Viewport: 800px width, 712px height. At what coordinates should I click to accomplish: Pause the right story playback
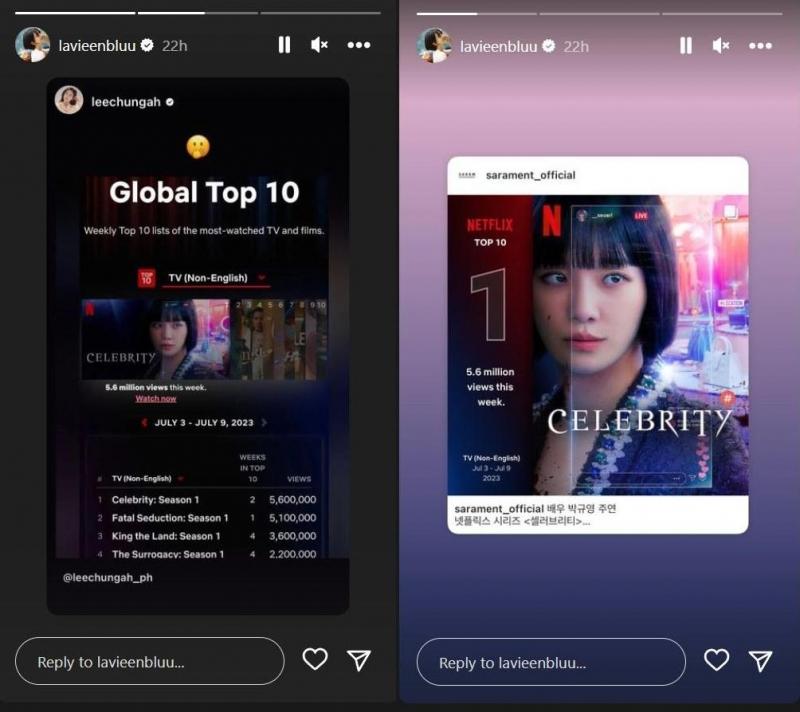point(685,45)
